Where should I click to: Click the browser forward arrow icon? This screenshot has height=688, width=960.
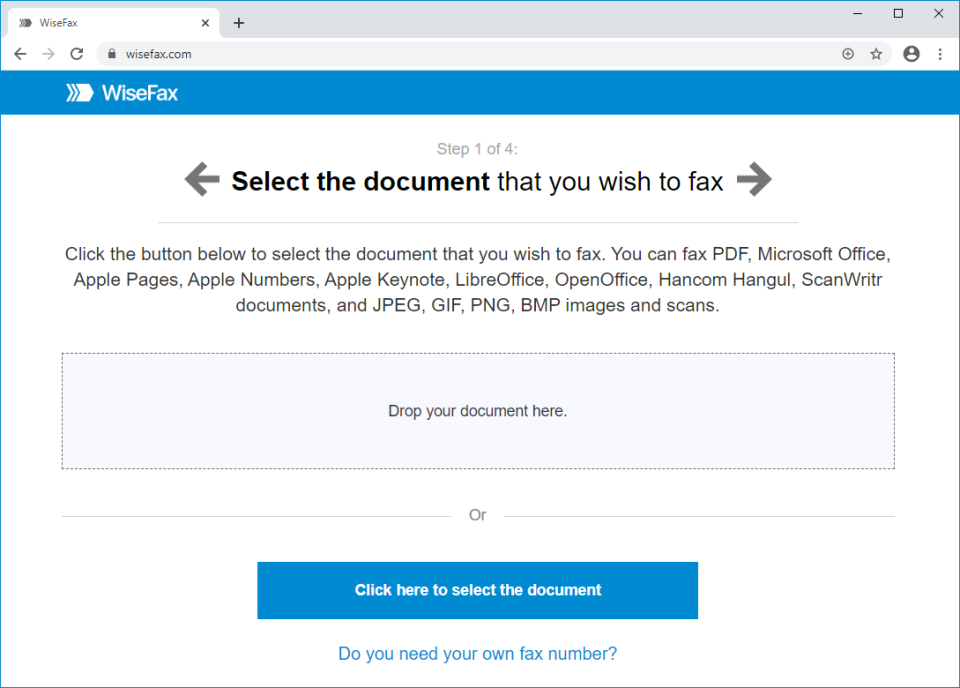(48, 53)
